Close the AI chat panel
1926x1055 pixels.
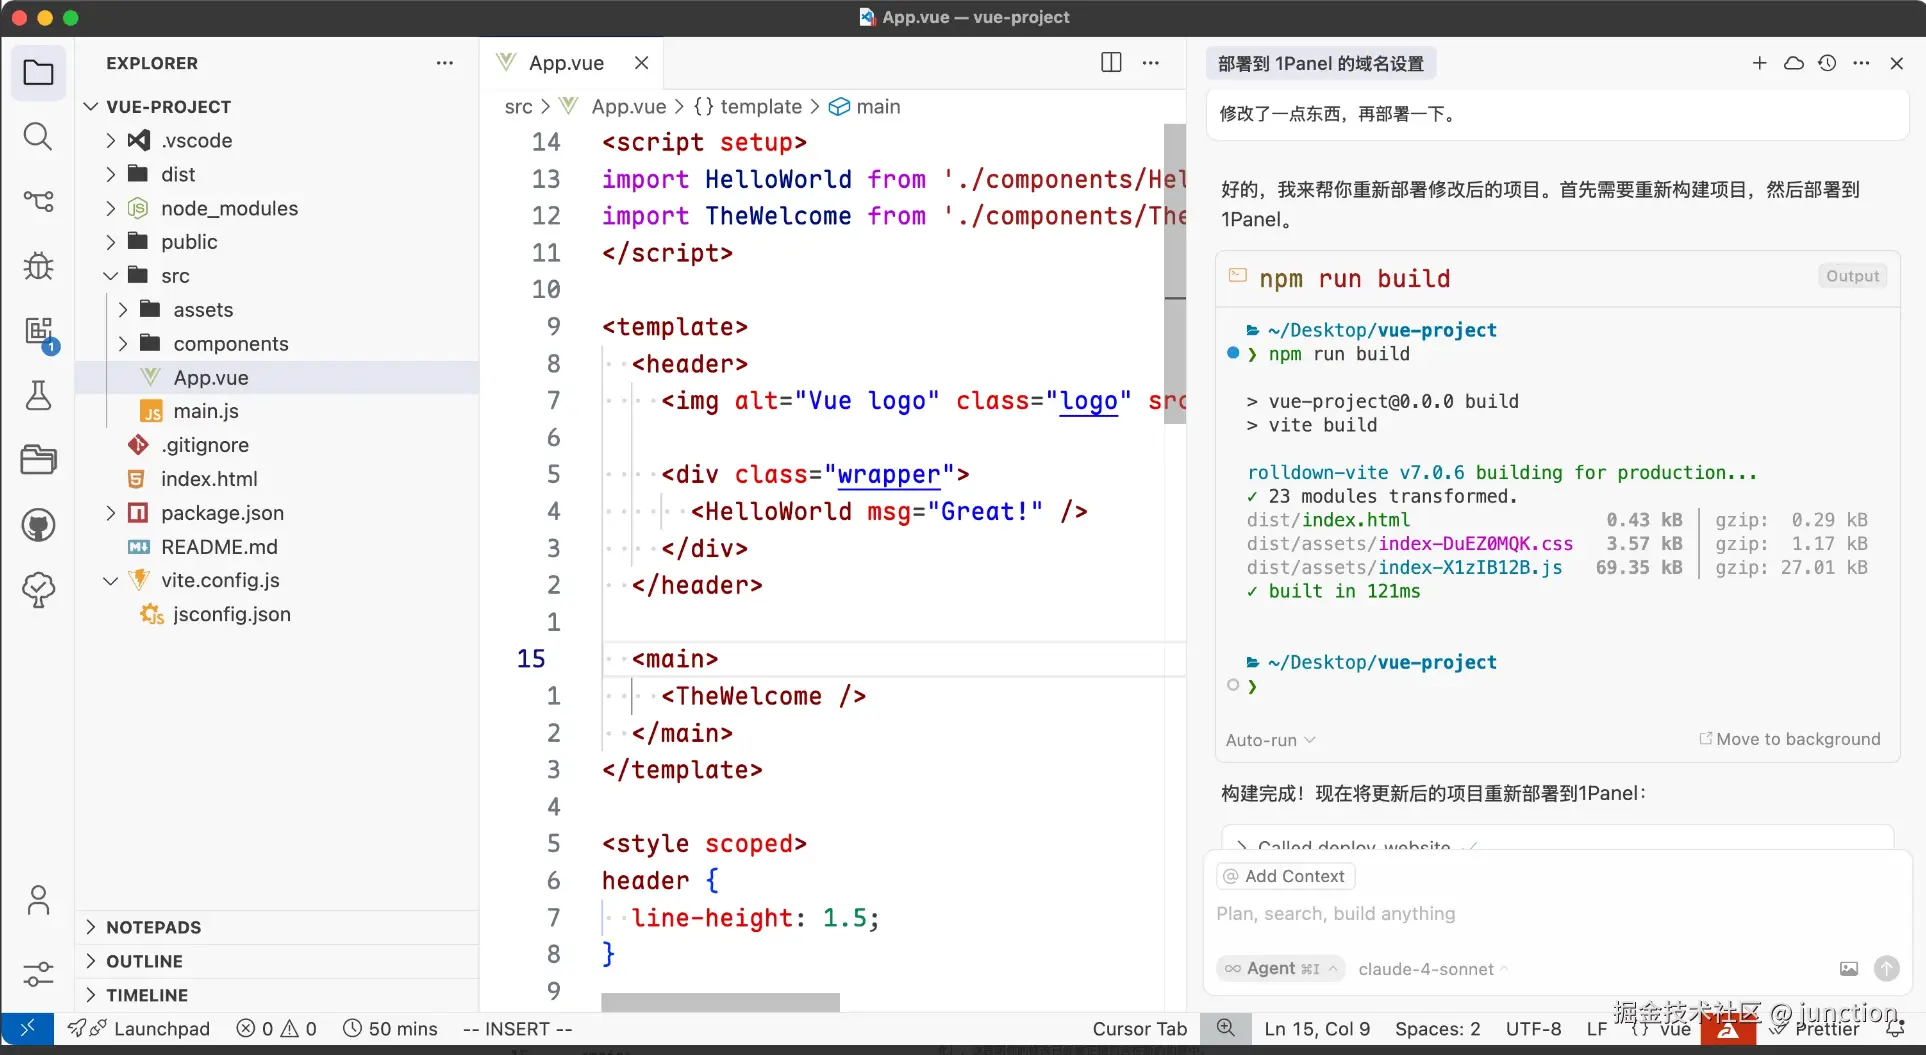coord(1896,63)
